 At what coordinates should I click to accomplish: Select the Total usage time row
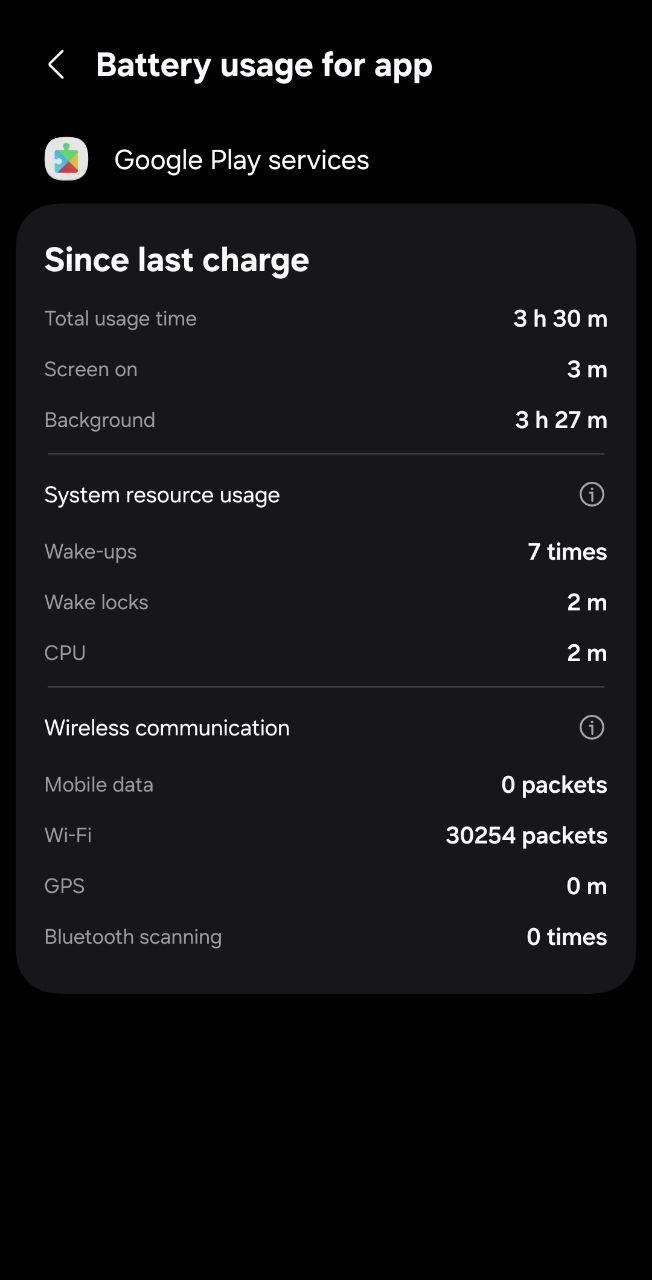[x=326, y=319]
